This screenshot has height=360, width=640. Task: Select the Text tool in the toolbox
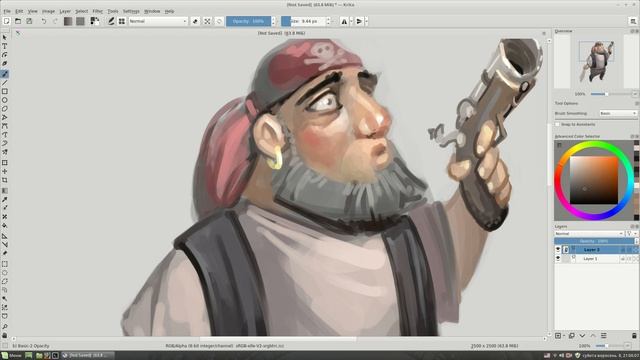pyautogui.click(x=4, y=46)
